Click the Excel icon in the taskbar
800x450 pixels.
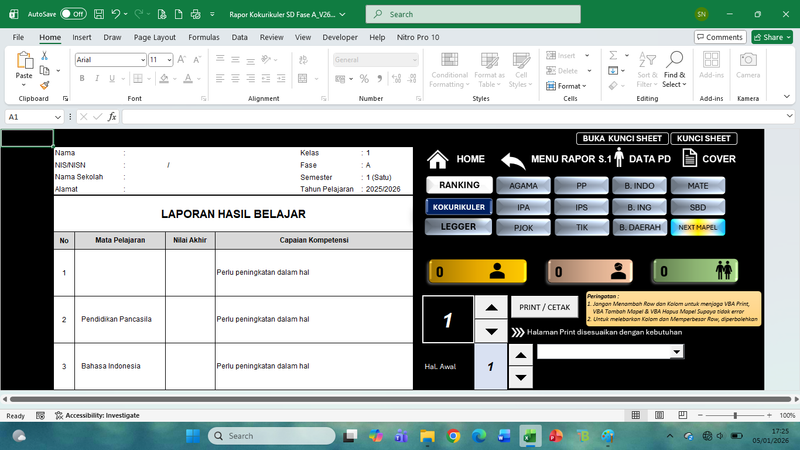(530, 436)
